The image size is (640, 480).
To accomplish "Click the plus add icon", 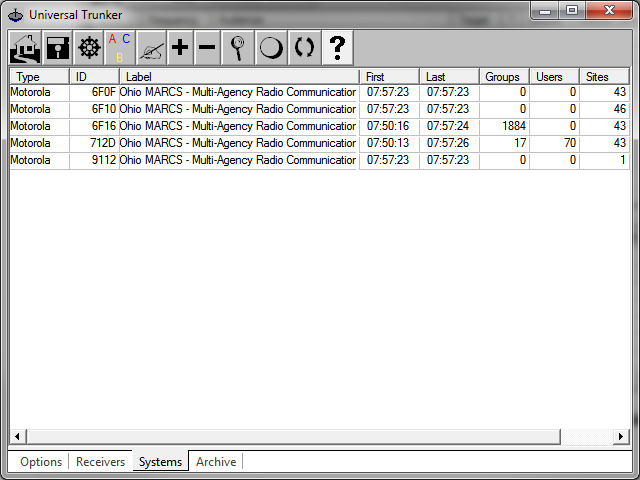I will (180, 47).
